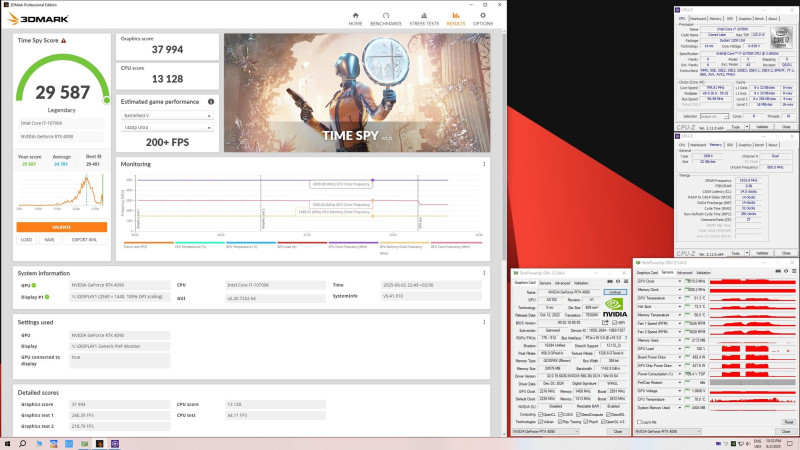Open the hamburger menu in GPU-Z Sensors window
The height and width of the screenshot is (450, 800).
coord(794,271)
